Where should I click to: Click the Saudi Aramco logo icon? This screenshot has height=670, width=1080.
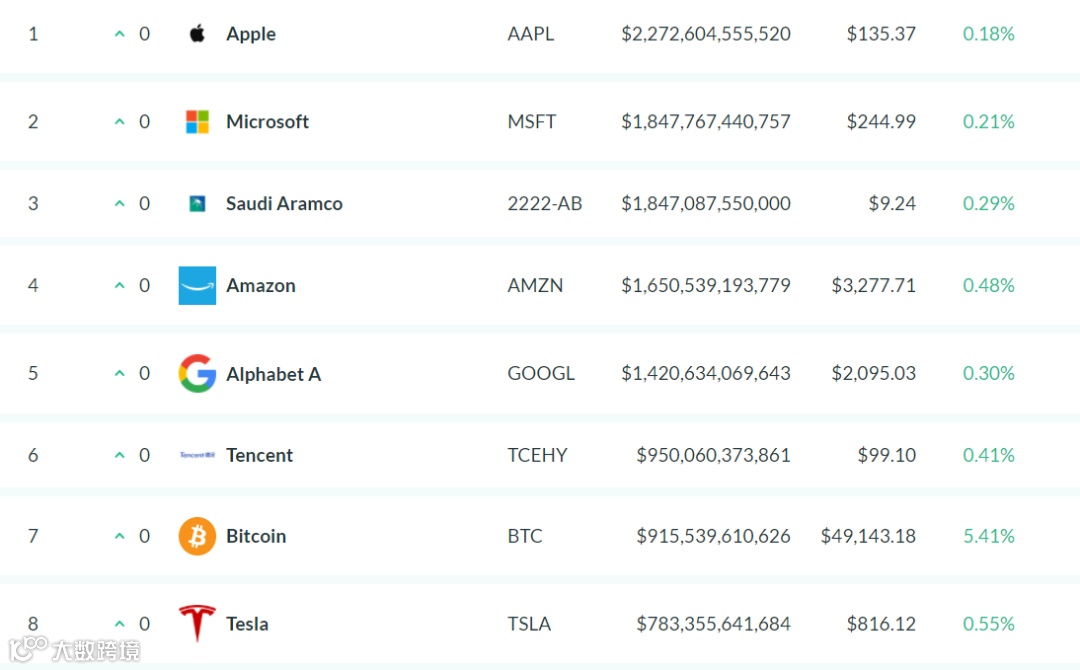(x=197, y=204)
